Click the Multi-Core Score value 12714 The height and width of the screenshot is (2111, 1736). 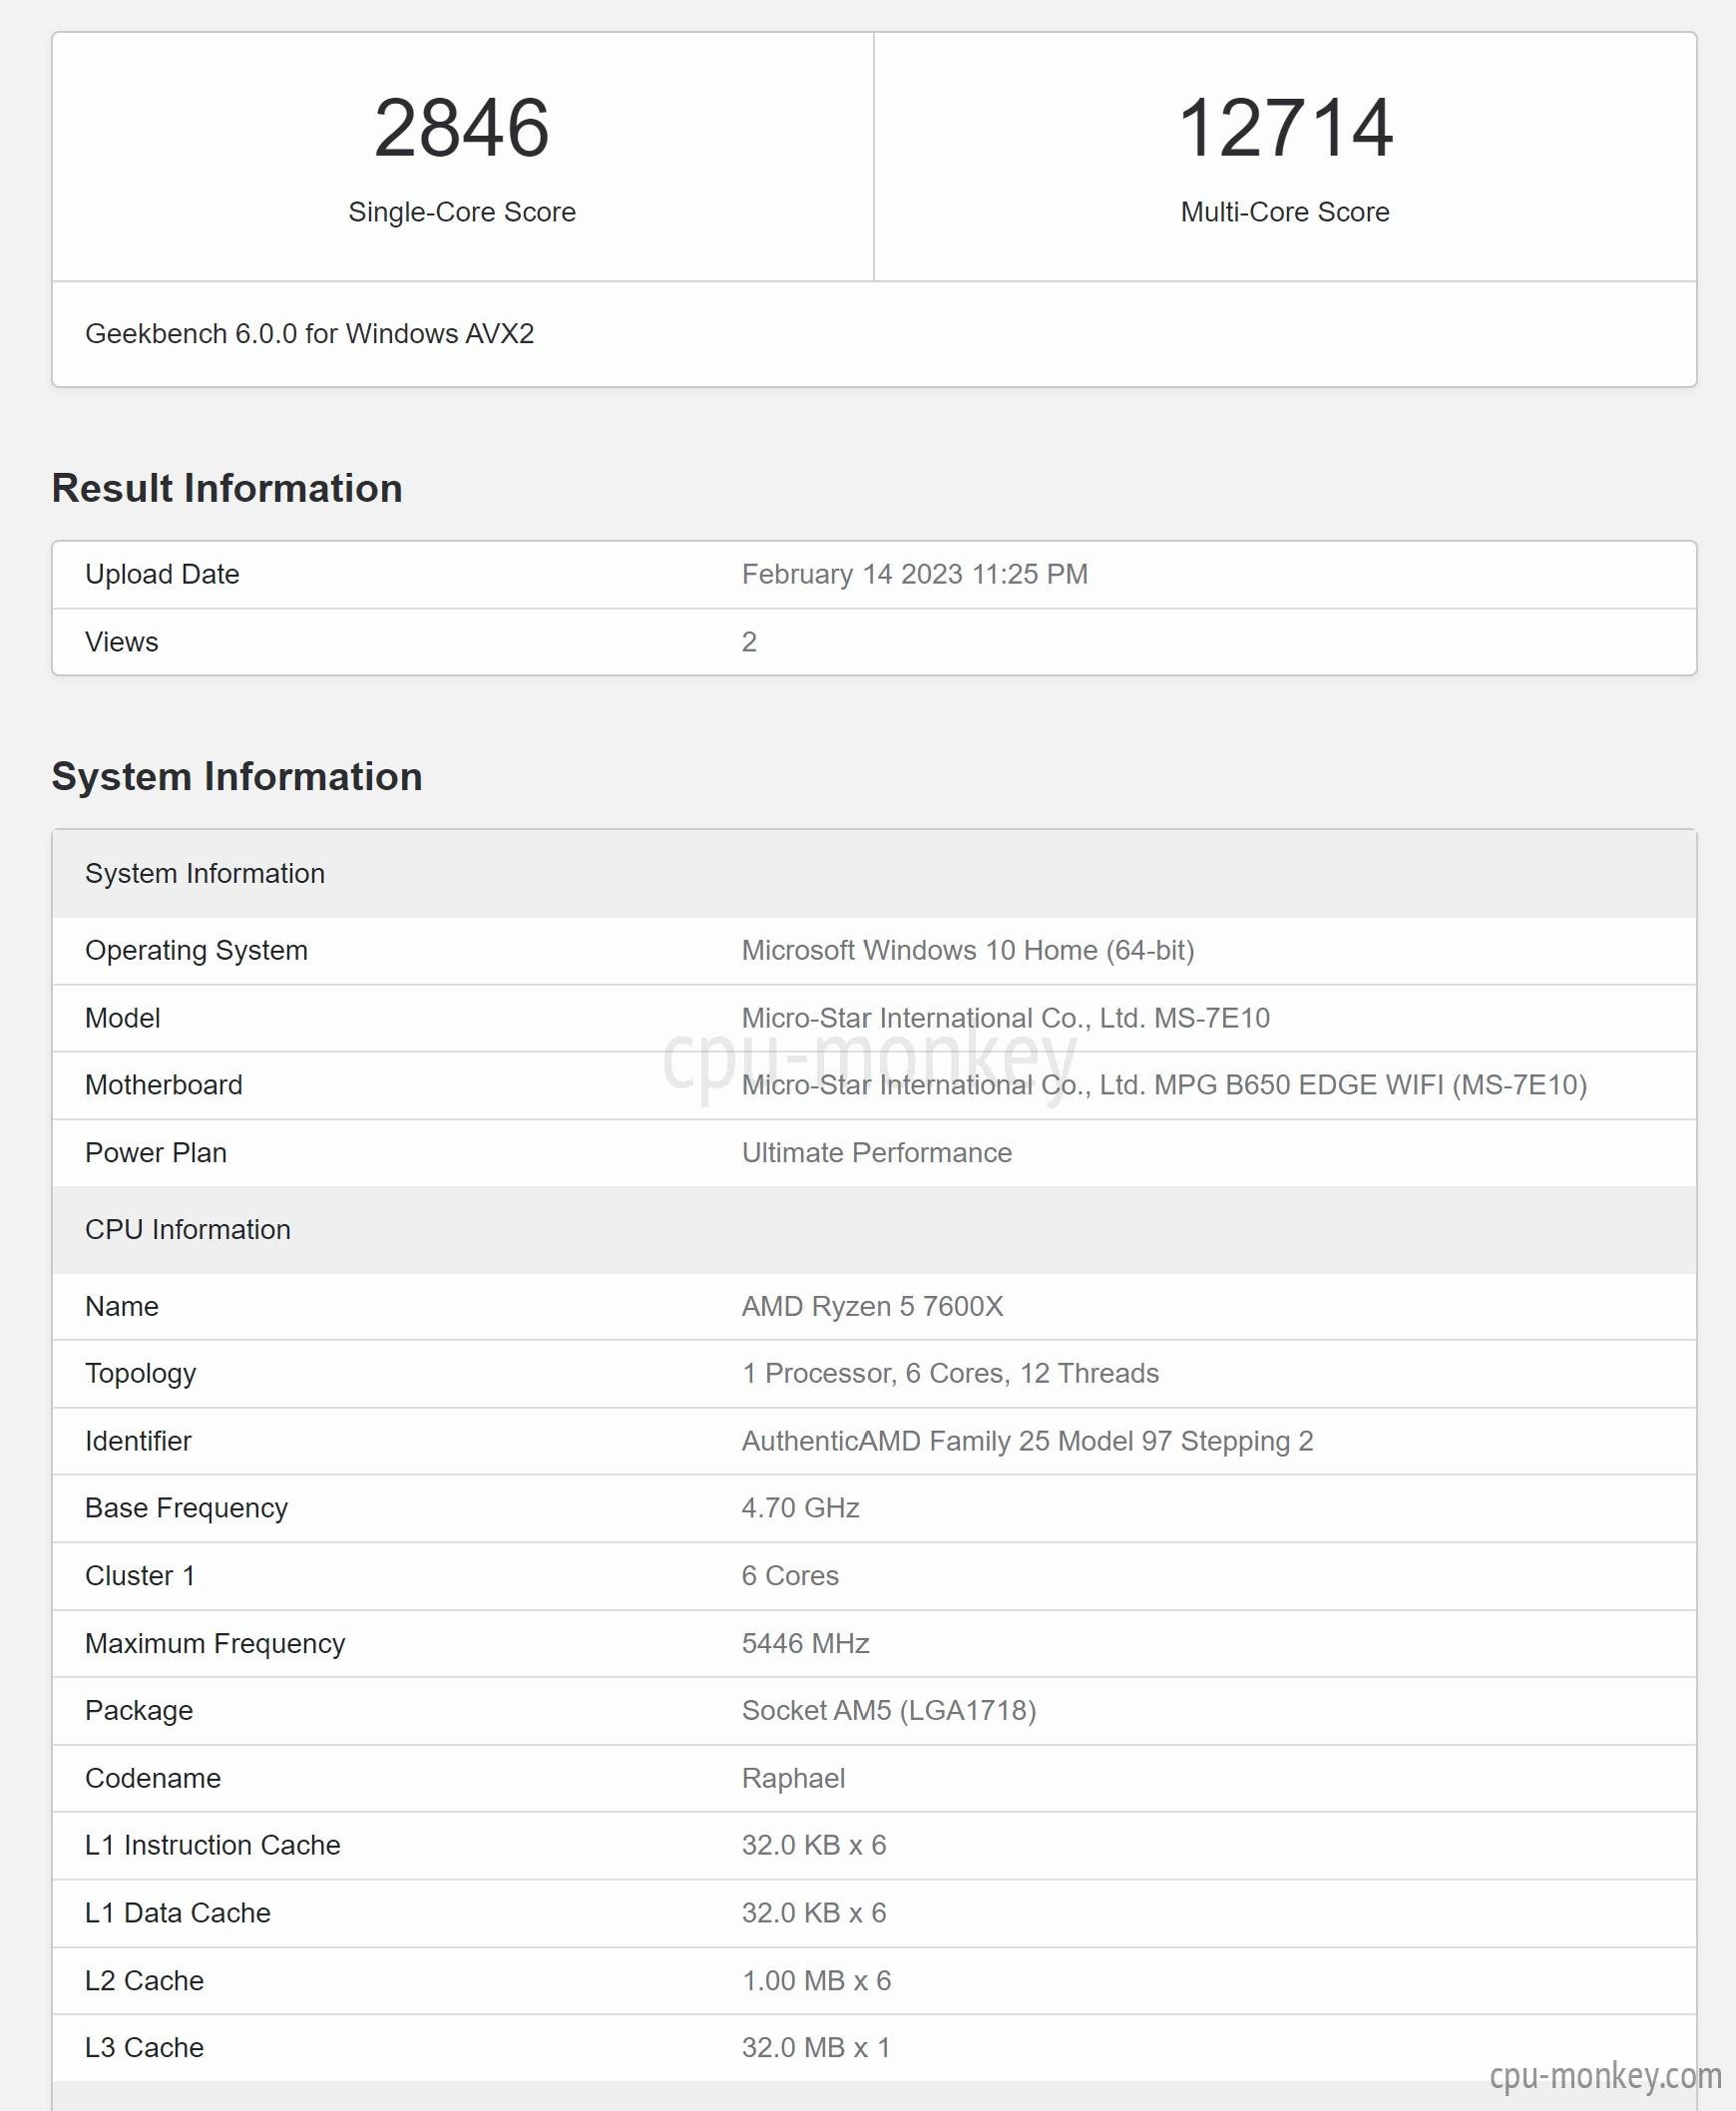pos(1285,128)
